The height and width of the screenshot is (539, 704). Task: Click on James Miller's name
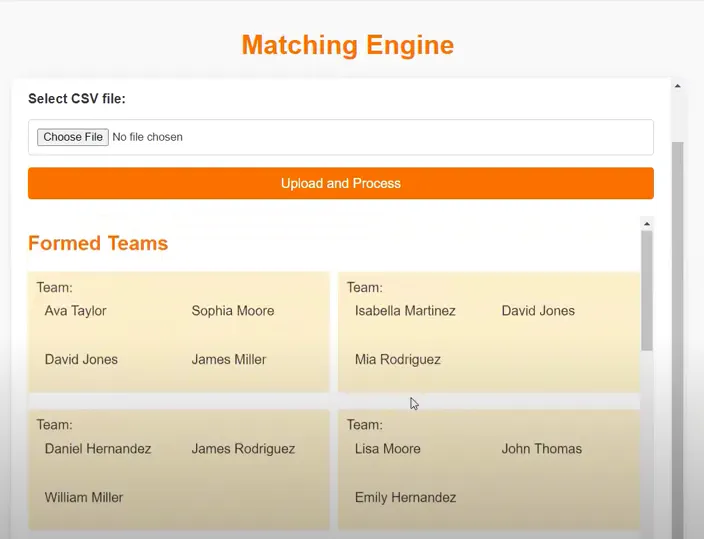click(228, 360)
